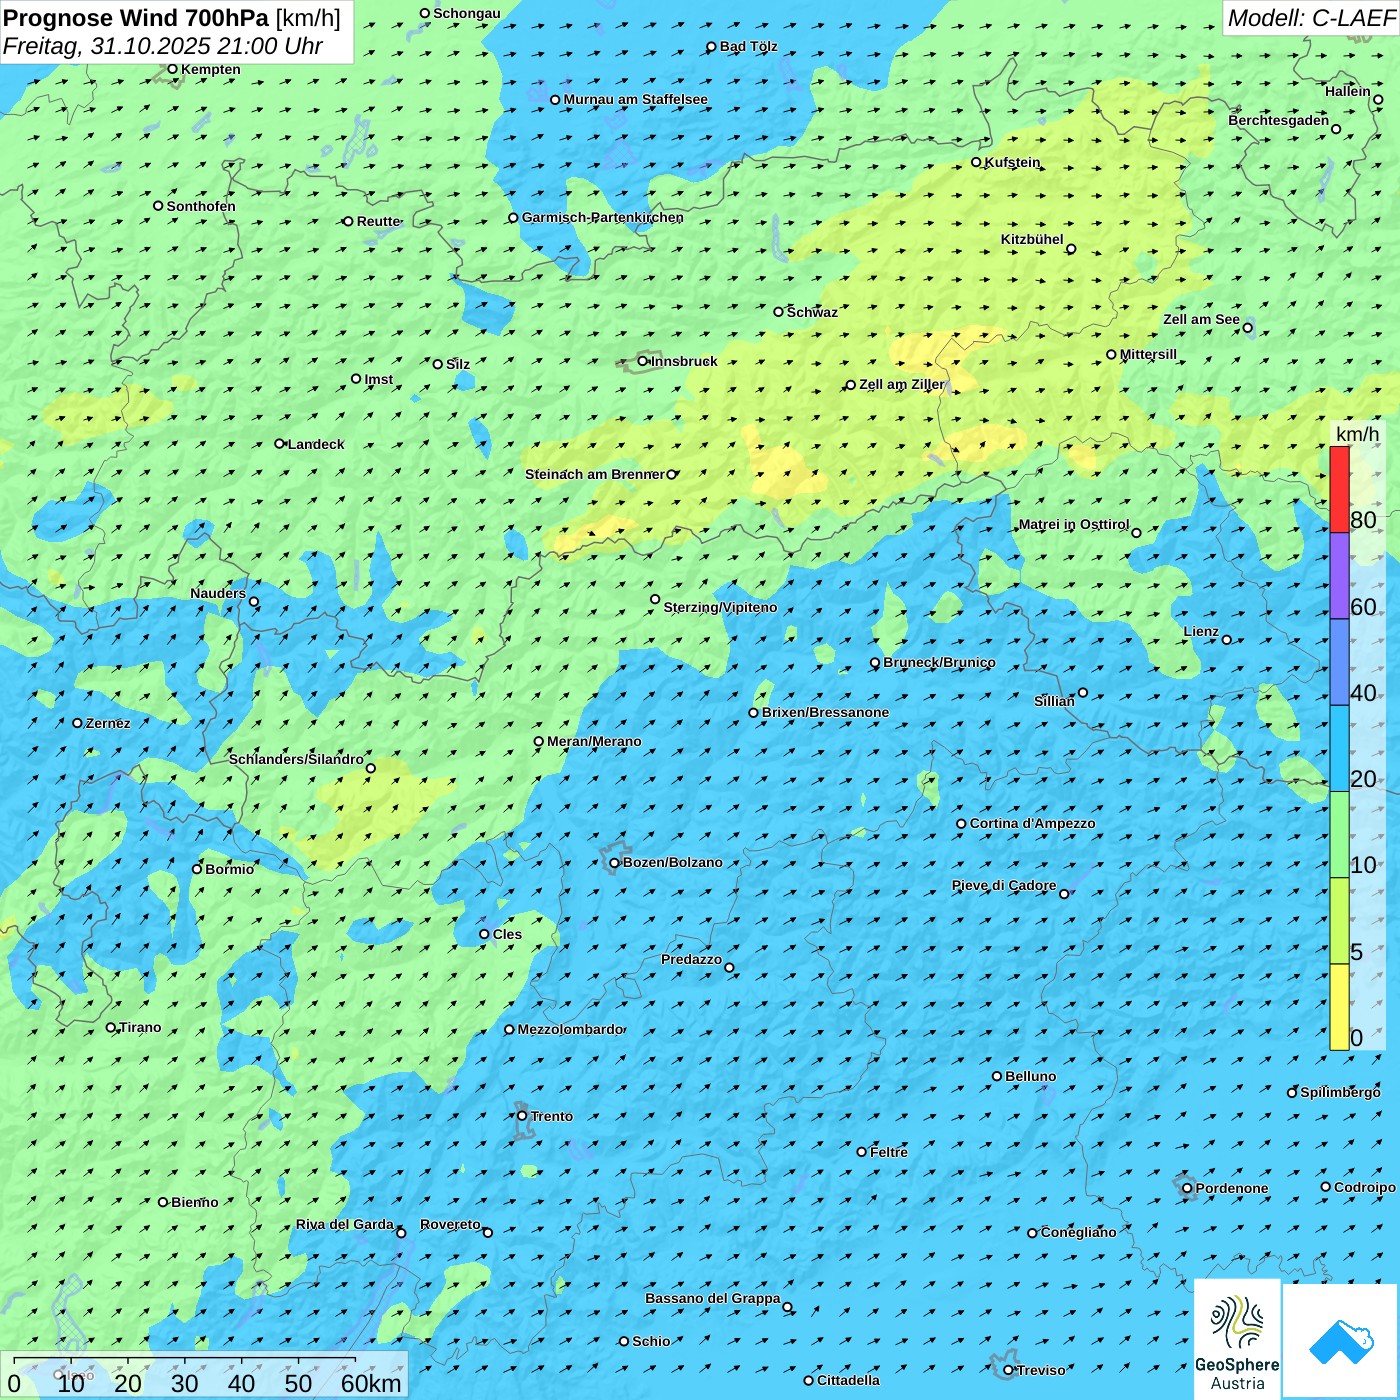Click the Kufstein city label
The image size is (1400, 1400).
(1012, 162)
